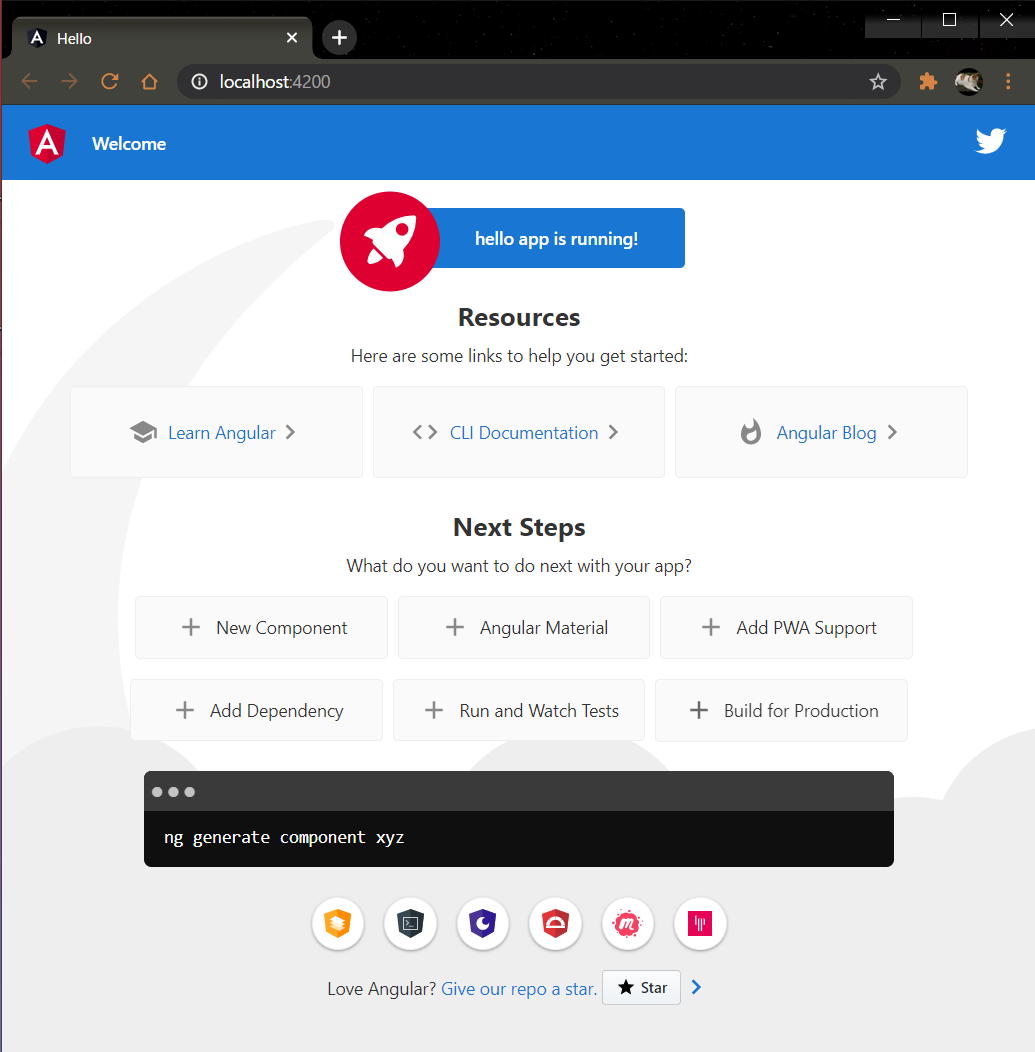Open the Meetup community icon

[x=627, y=924]
